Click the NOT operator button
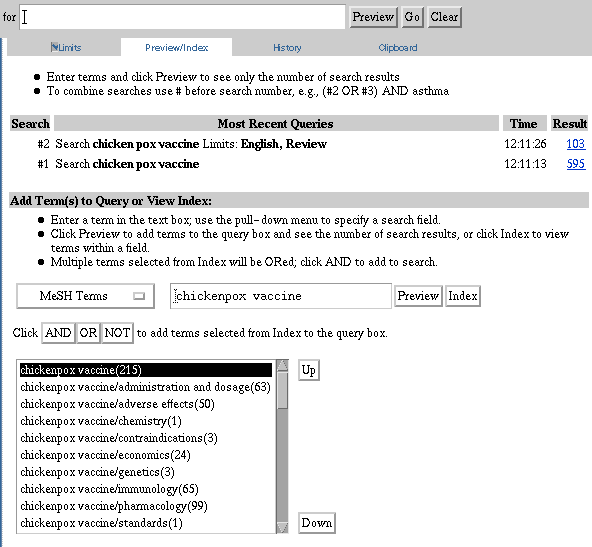This screenshot has height=547, width=592. point(117,333)
